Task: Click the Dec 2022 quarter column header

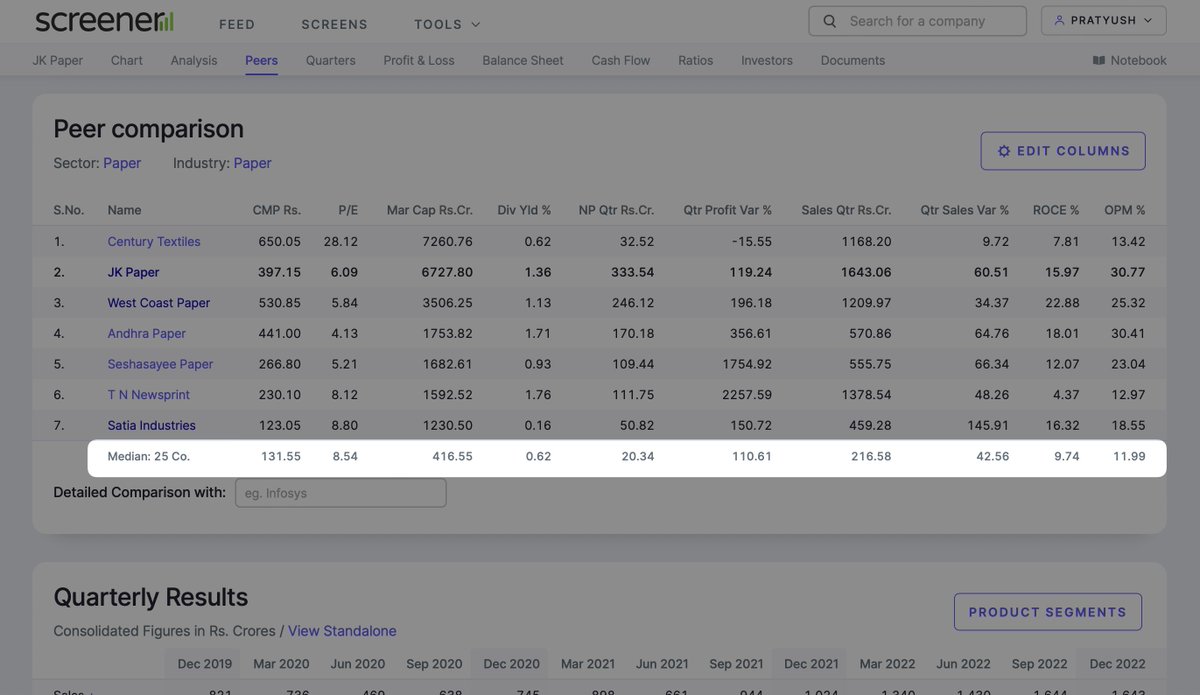Action: [x=1118, y=664]
